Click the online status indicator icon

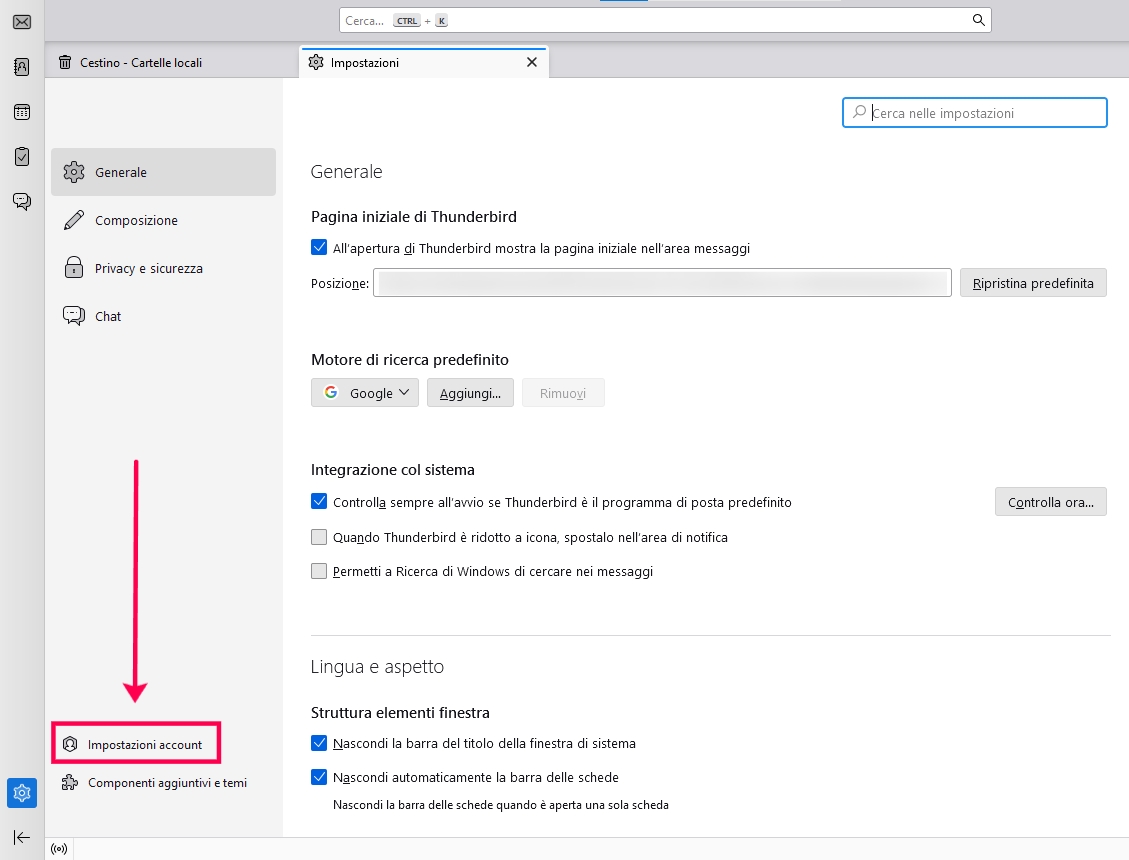(59, 849)
